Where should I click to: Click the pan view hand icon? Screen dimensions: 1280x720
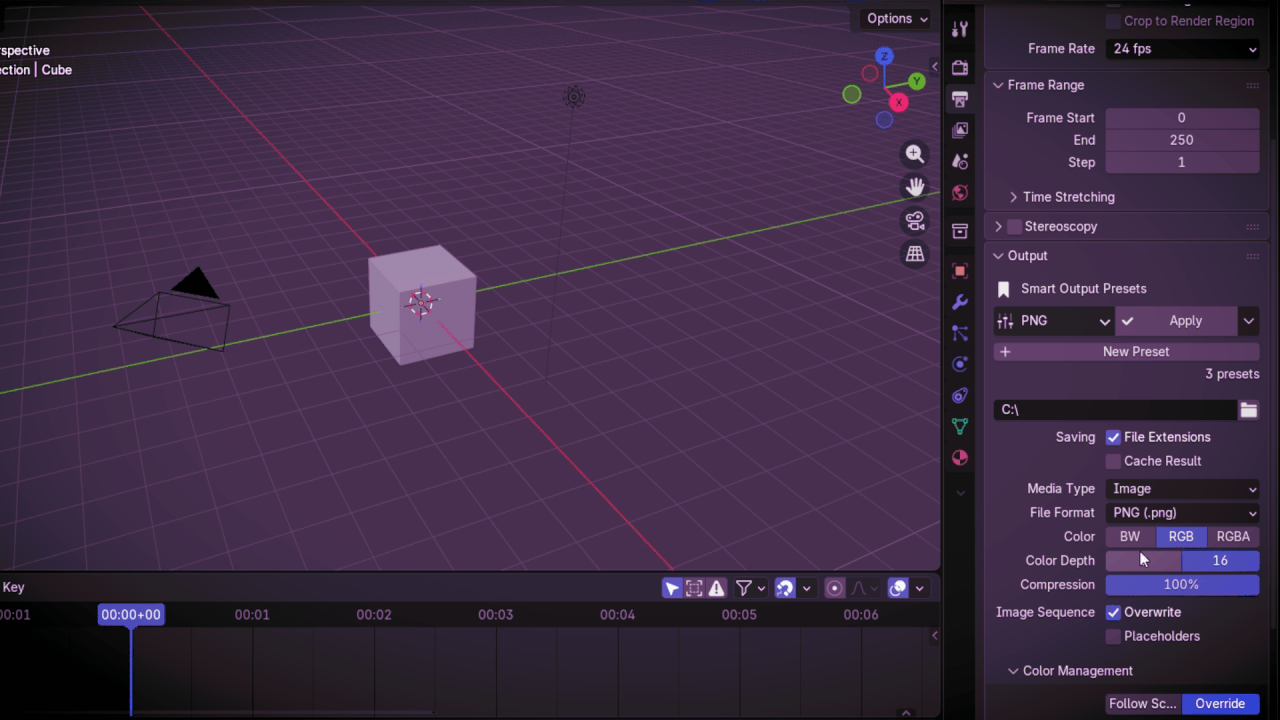914,187
